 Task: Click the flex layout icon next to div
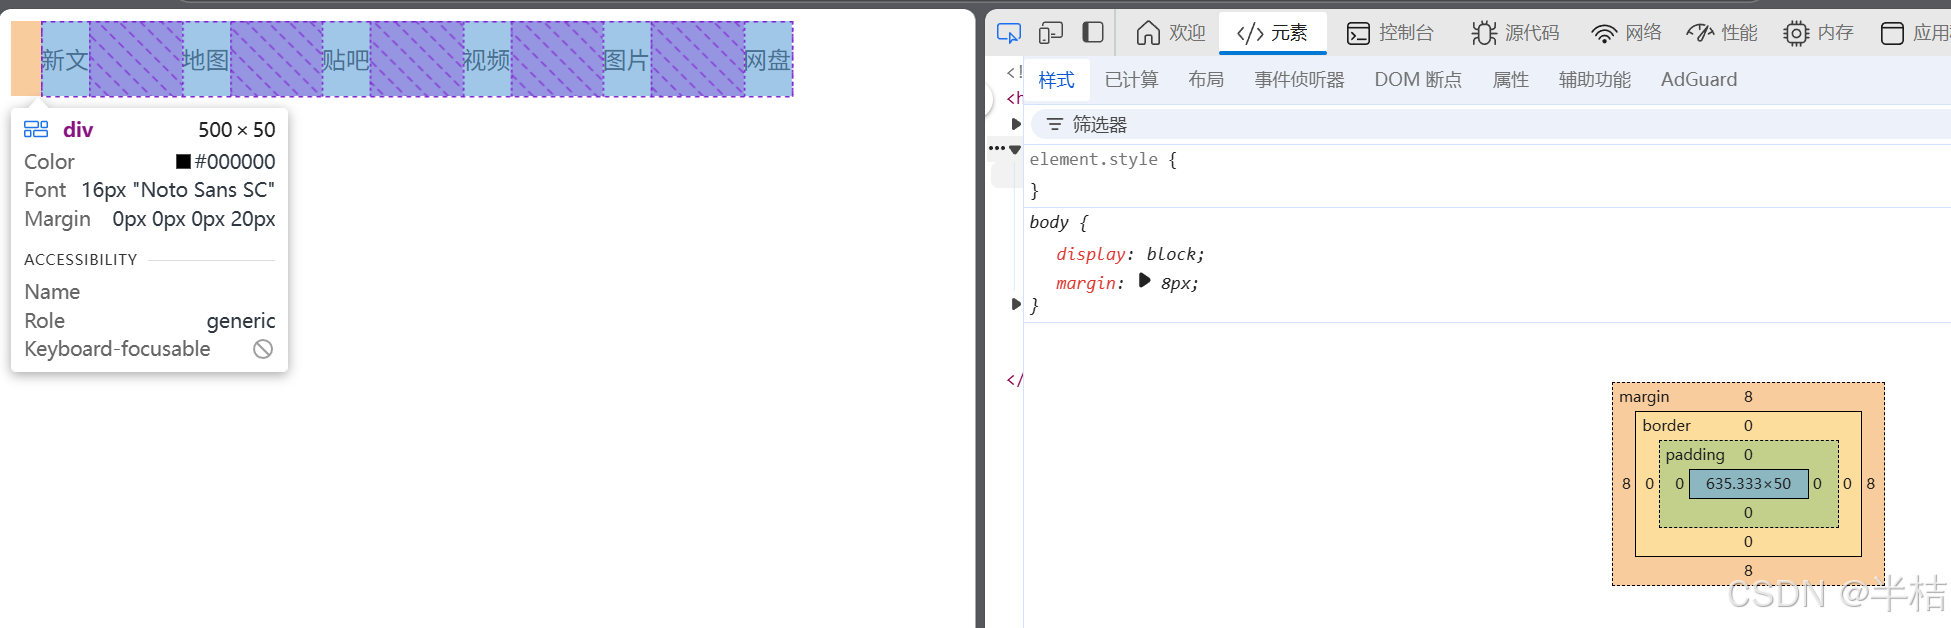click(36, 130)
